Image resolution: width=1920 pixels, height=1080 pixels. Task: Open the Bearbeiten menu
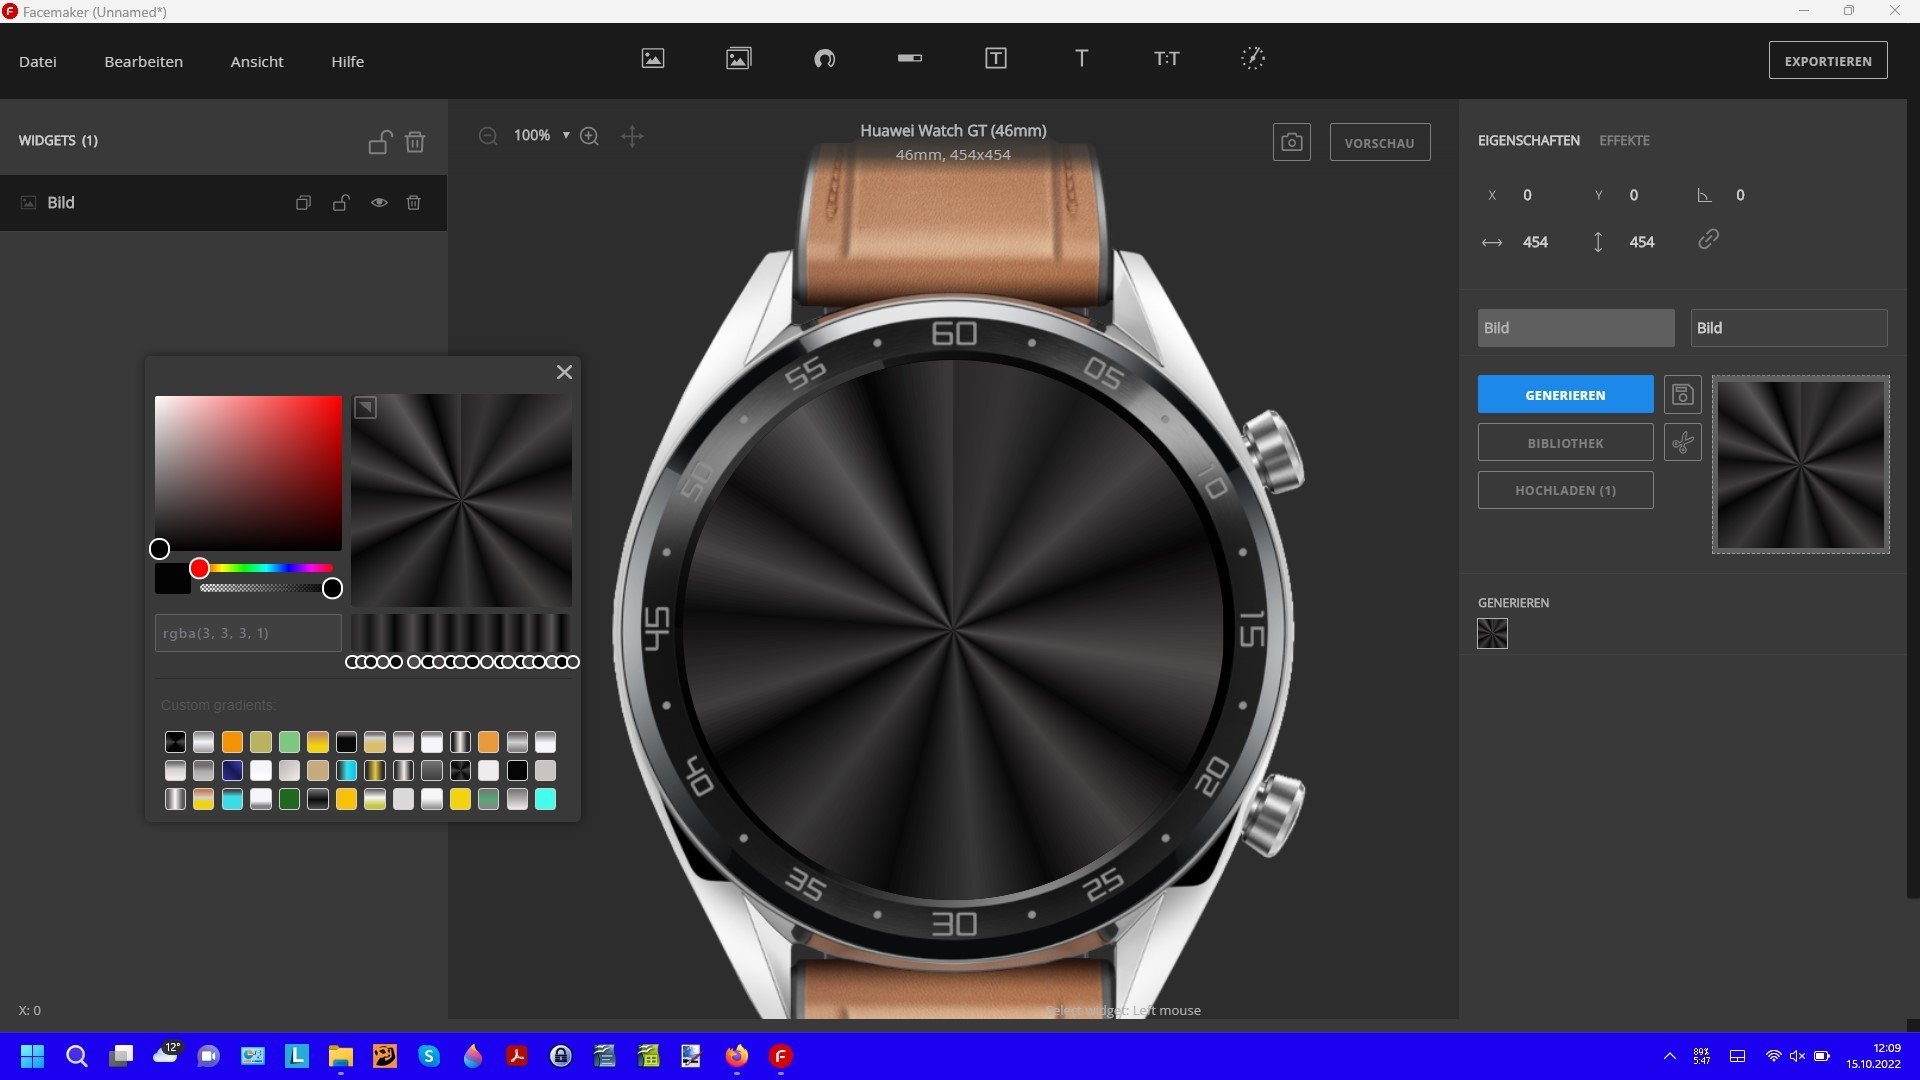pos(143,62)
